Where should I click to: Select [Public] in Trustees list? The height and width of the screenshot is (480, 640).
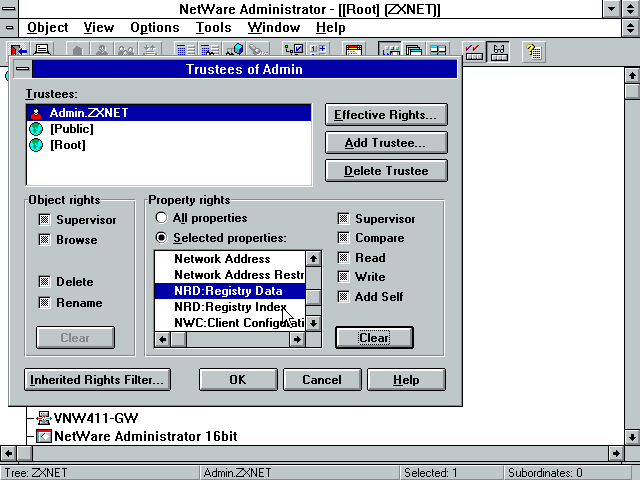coord(169,129)
